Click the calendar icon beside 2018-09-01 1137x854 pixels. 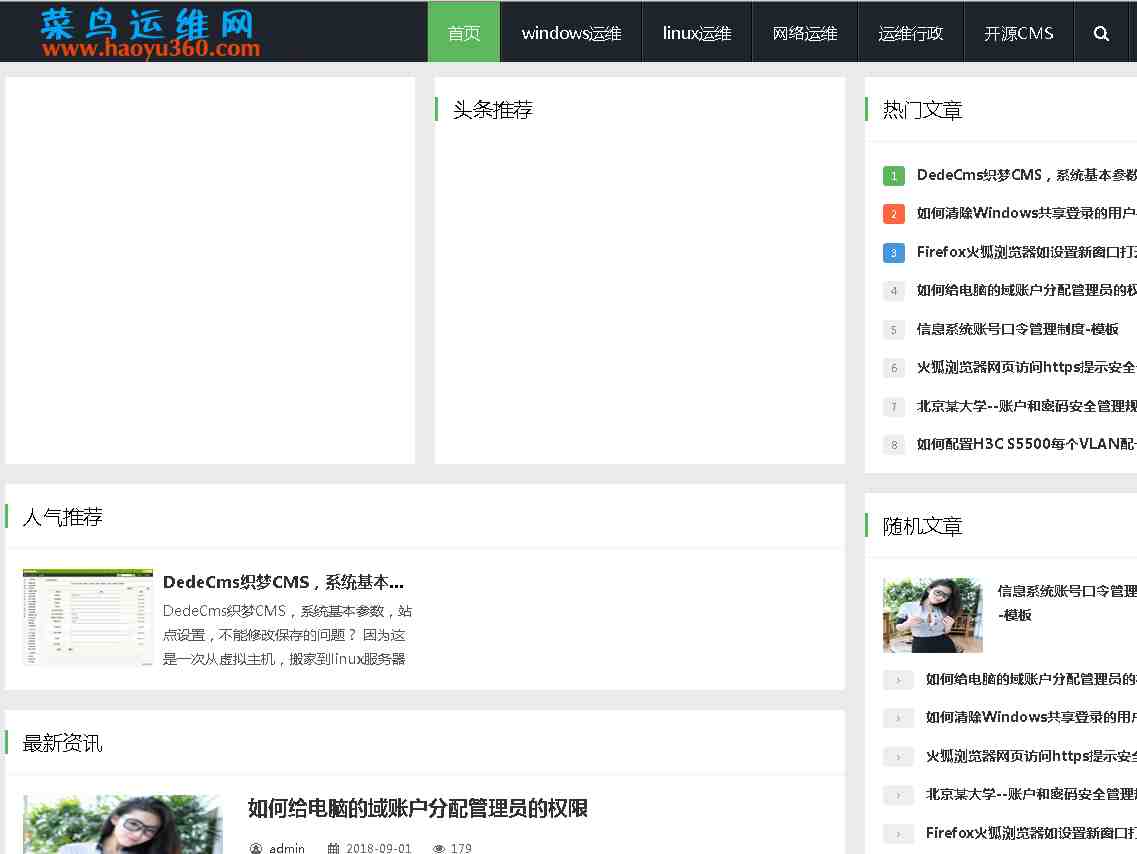coord(332,848)
